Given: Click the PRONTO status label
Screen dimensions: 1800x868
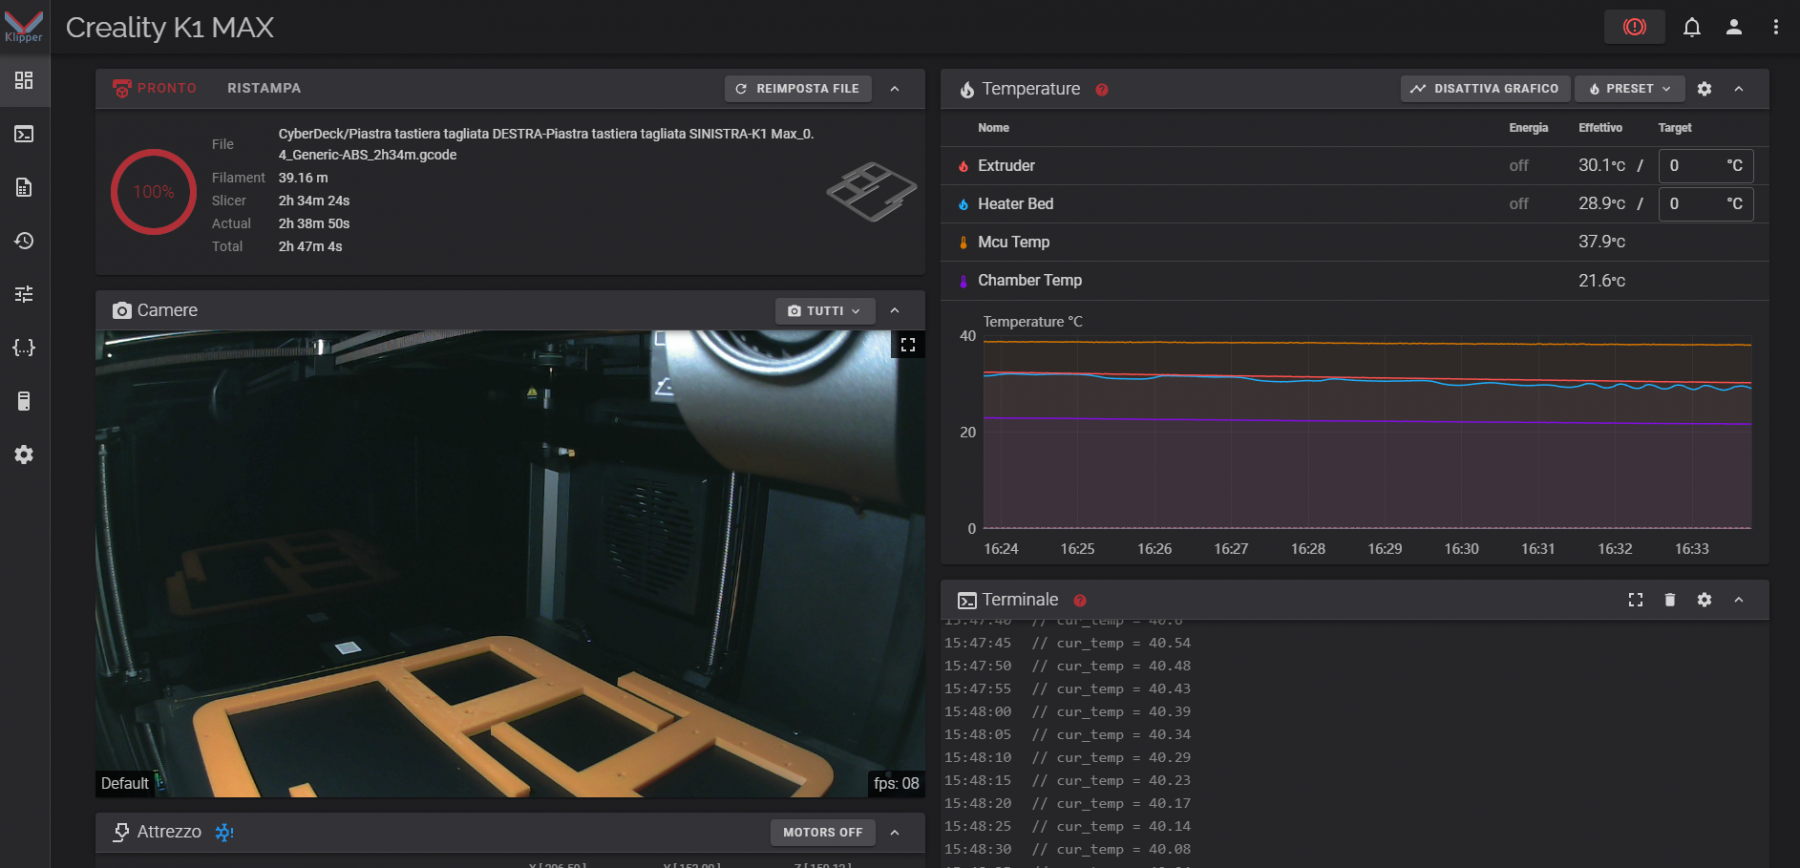Looking at the screenshot, I should pos(167,88).
